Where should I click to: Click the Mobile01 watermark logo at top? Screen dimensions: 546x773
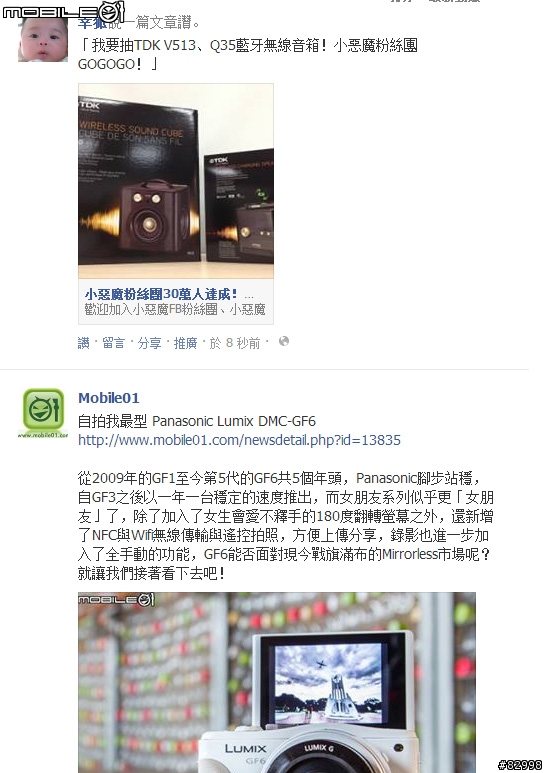[64, 12]
